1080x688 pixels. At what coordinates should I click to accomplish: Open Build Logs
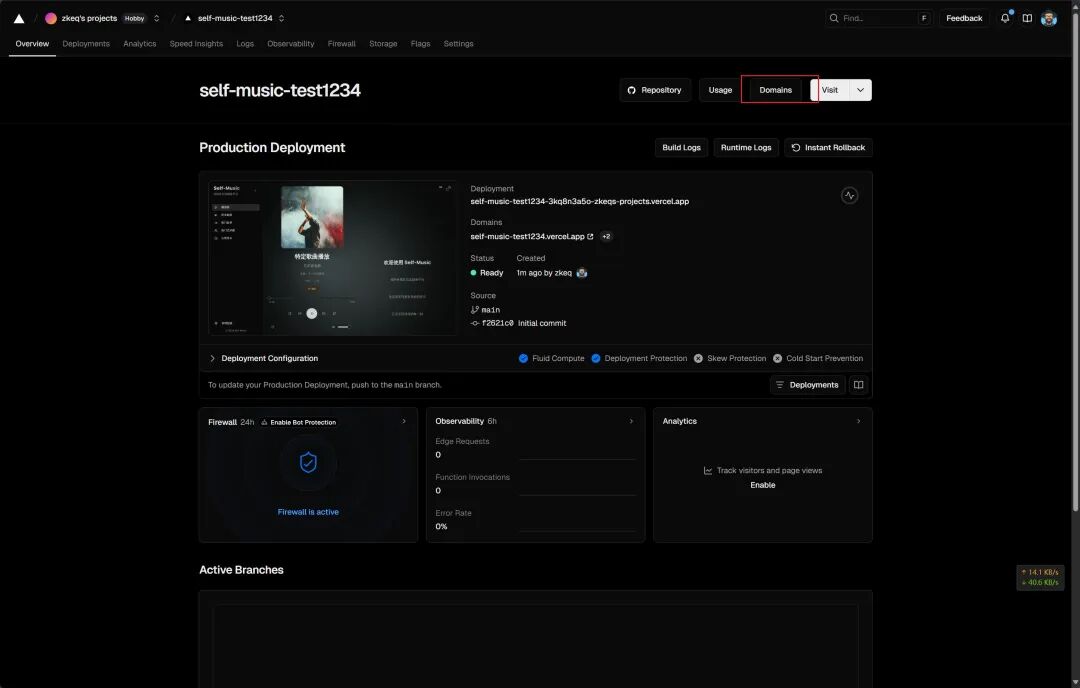(681, 147)
